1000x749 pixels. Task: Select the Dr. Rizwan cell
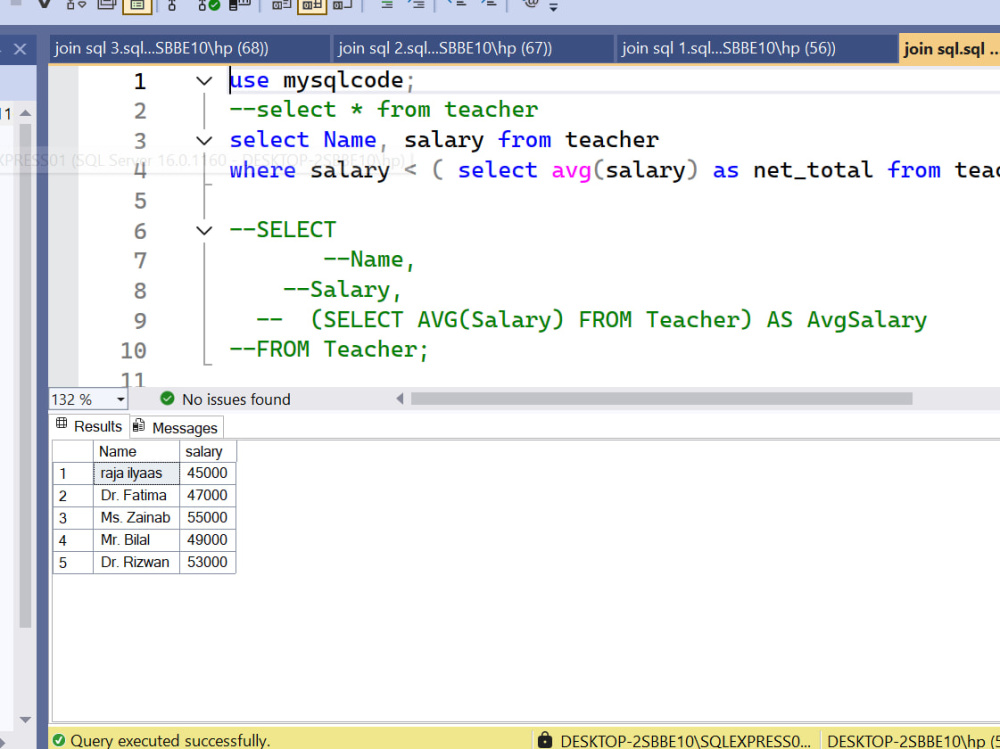tap(136, 562)
